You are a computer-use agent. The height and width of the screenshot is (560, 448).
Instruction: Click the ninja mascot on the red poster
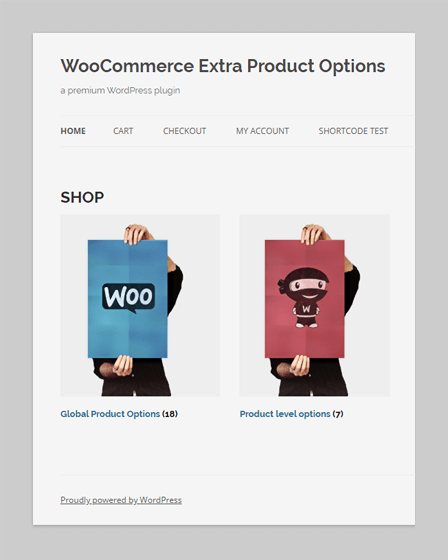coord(305,298)
